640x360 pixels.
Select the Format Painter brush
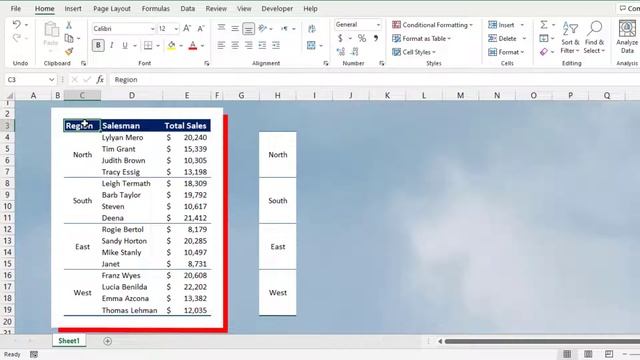(69, 51)
